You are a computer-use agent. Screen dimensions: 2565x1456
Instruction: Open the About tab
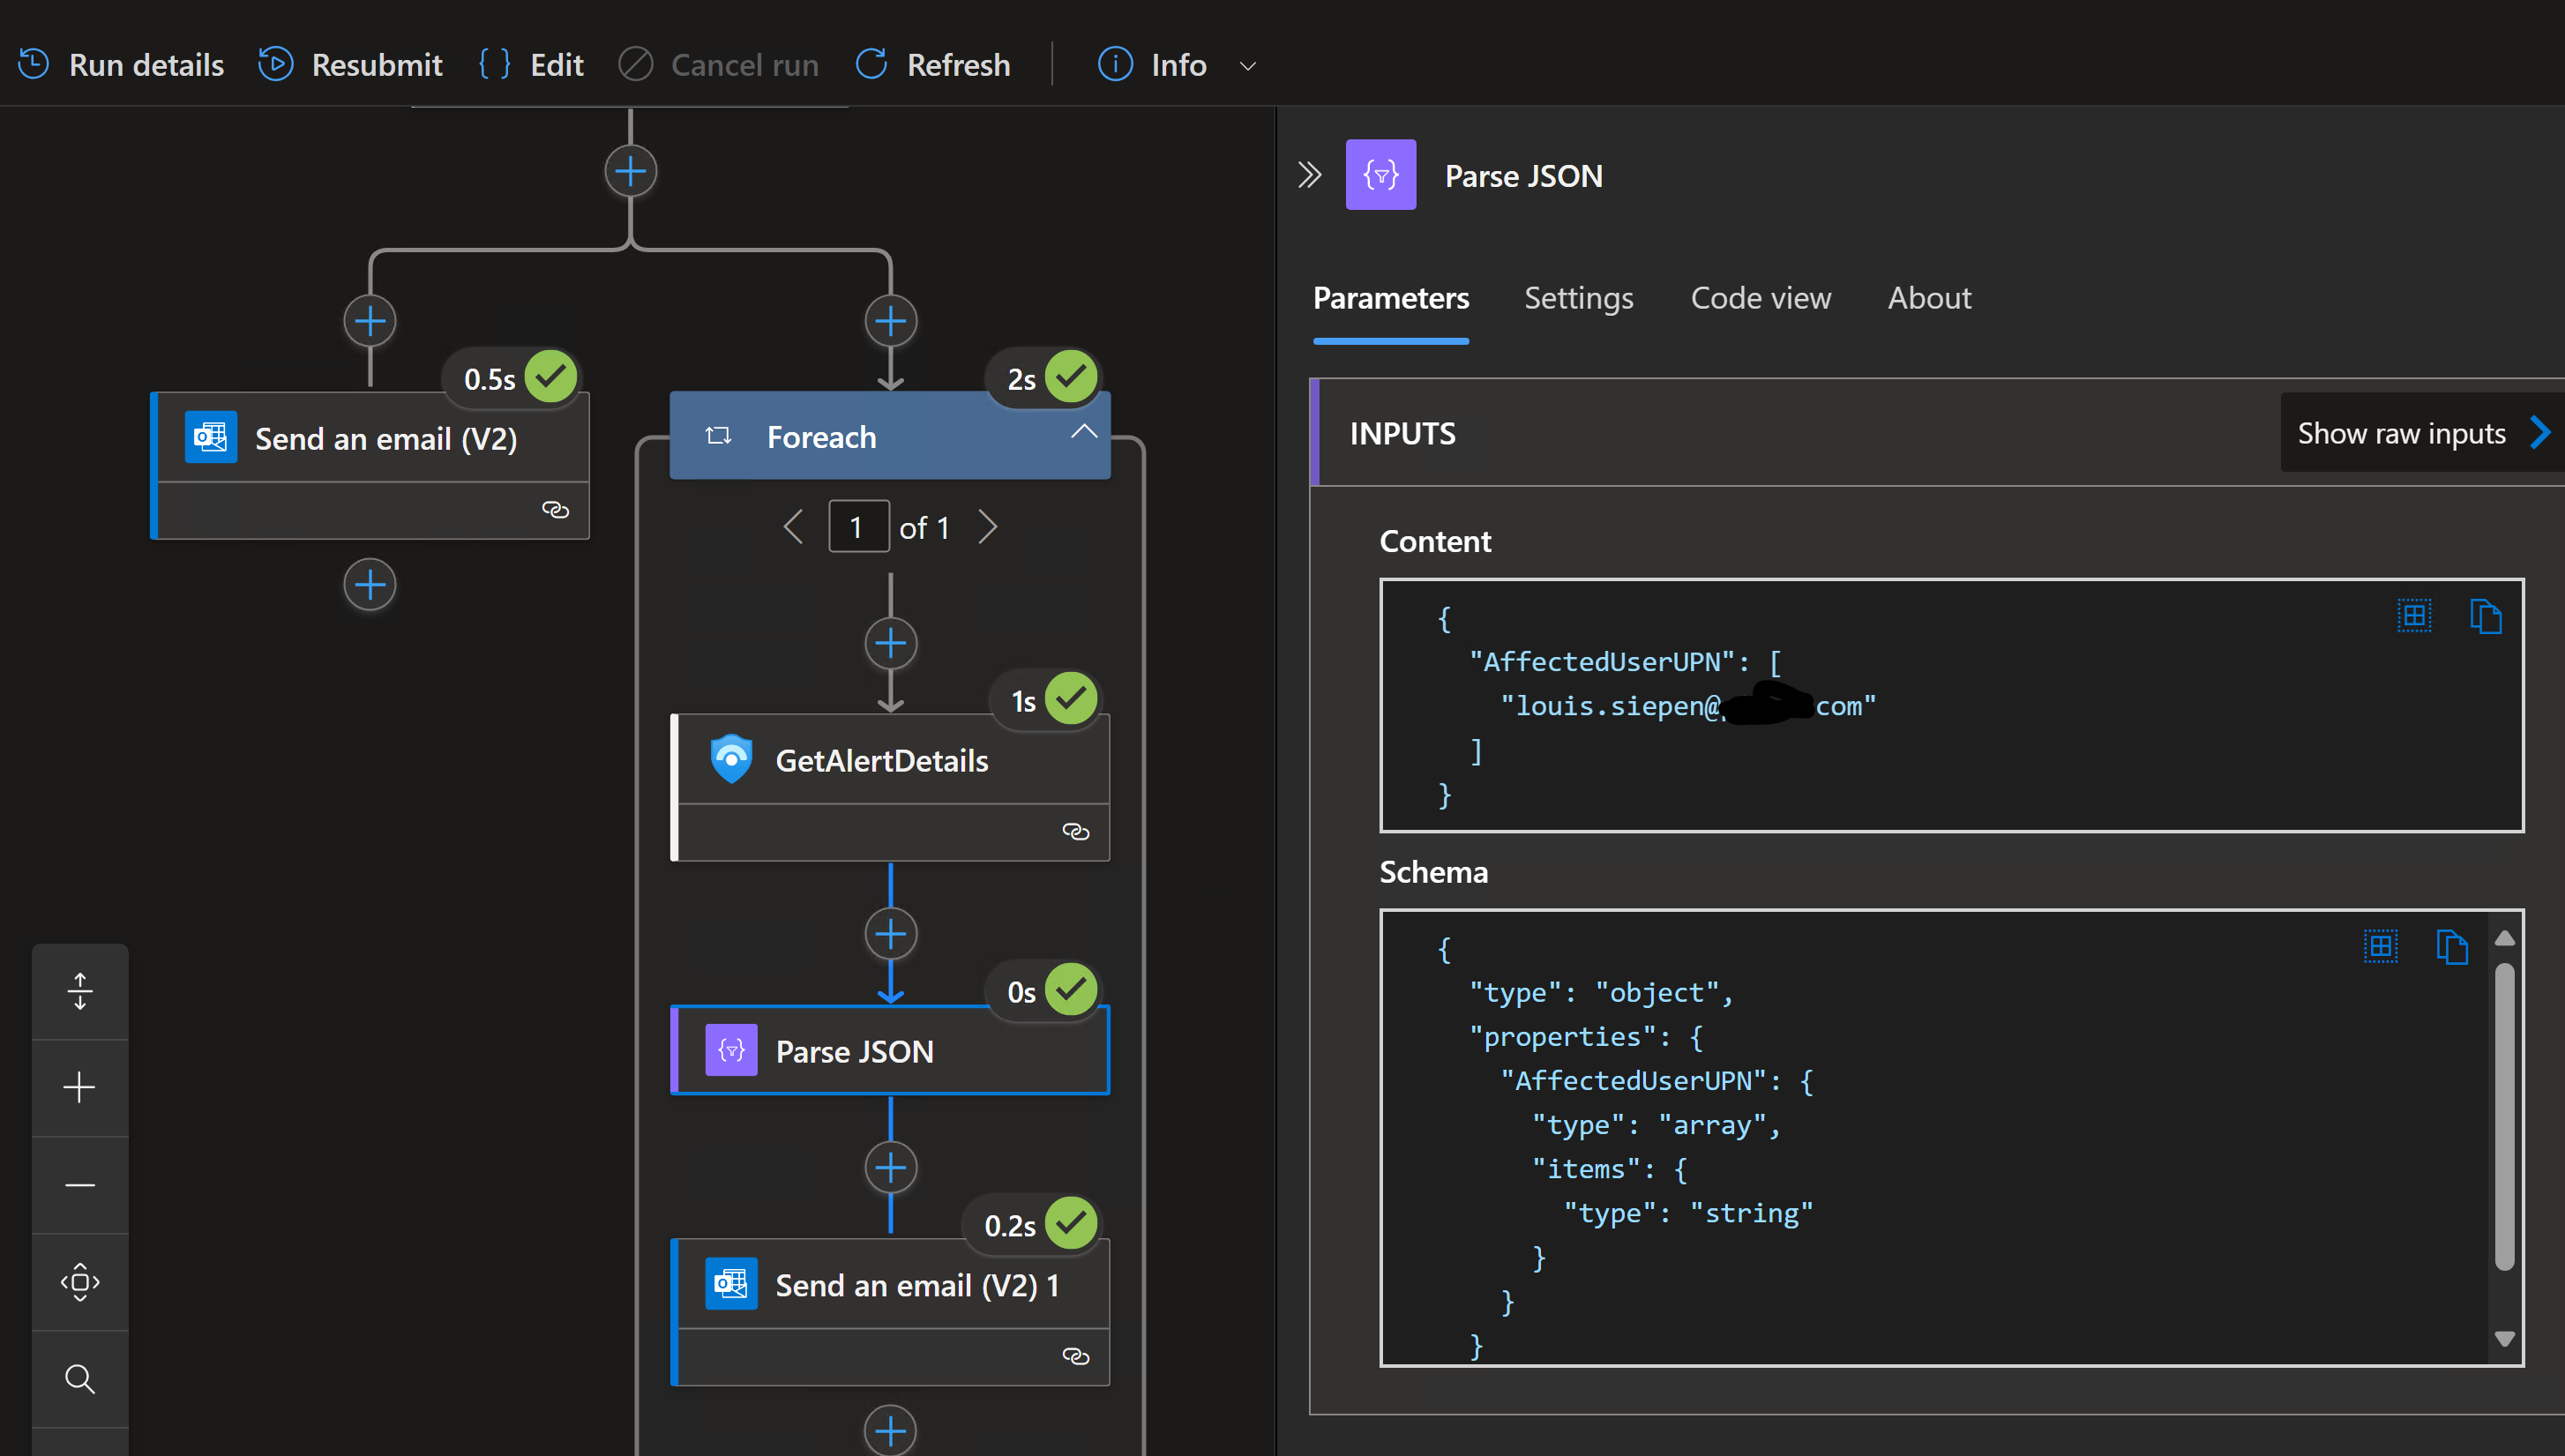tap(1929, 298)
